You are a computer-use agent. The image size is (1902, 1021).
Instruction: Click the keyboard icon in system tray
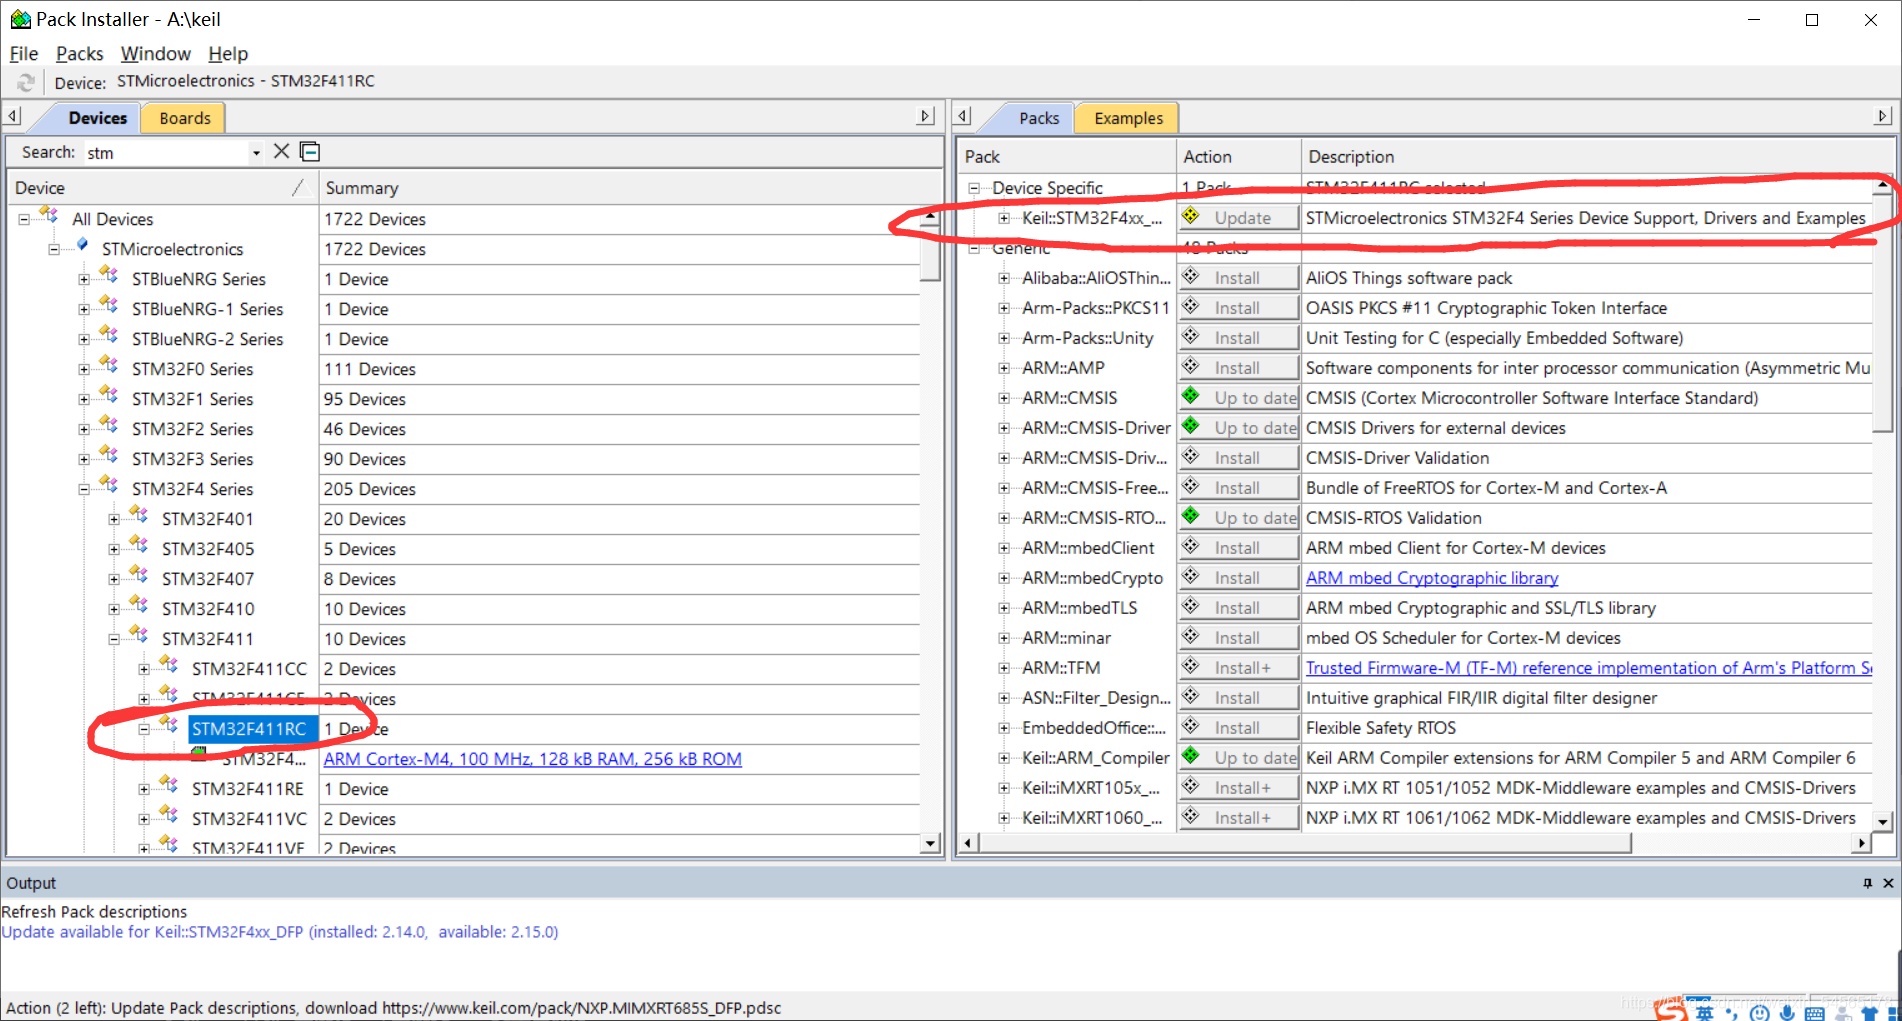click(1815, 1013)
